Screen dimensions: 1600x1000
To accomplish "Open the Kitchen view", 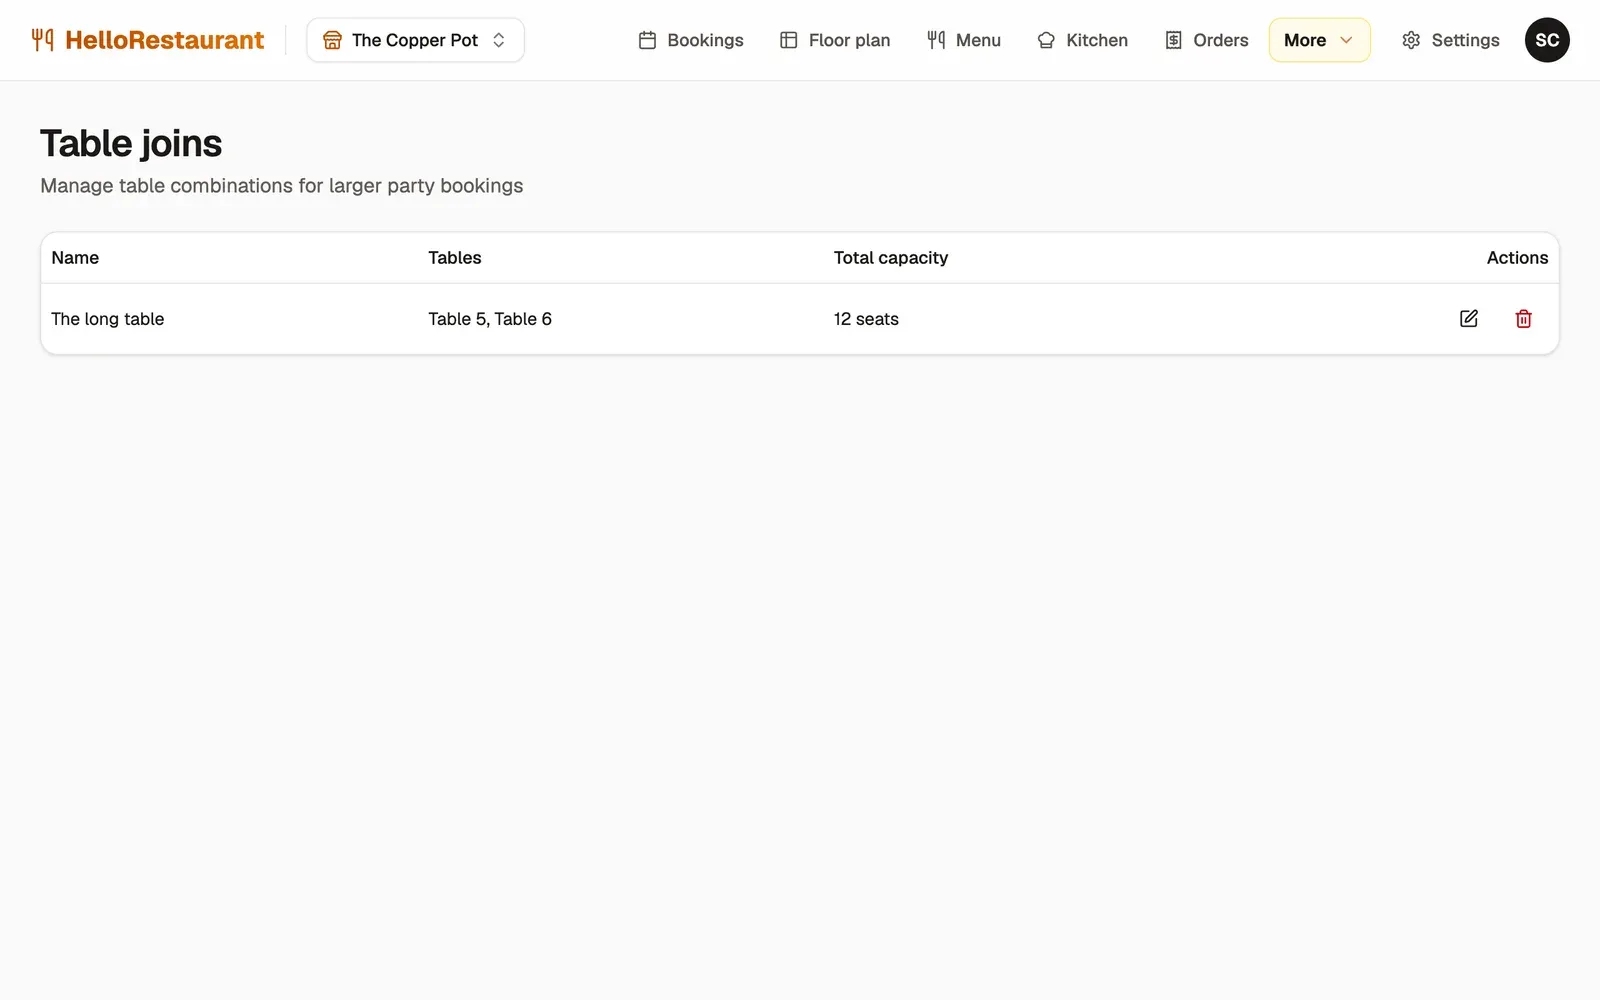I will 1083,40.
